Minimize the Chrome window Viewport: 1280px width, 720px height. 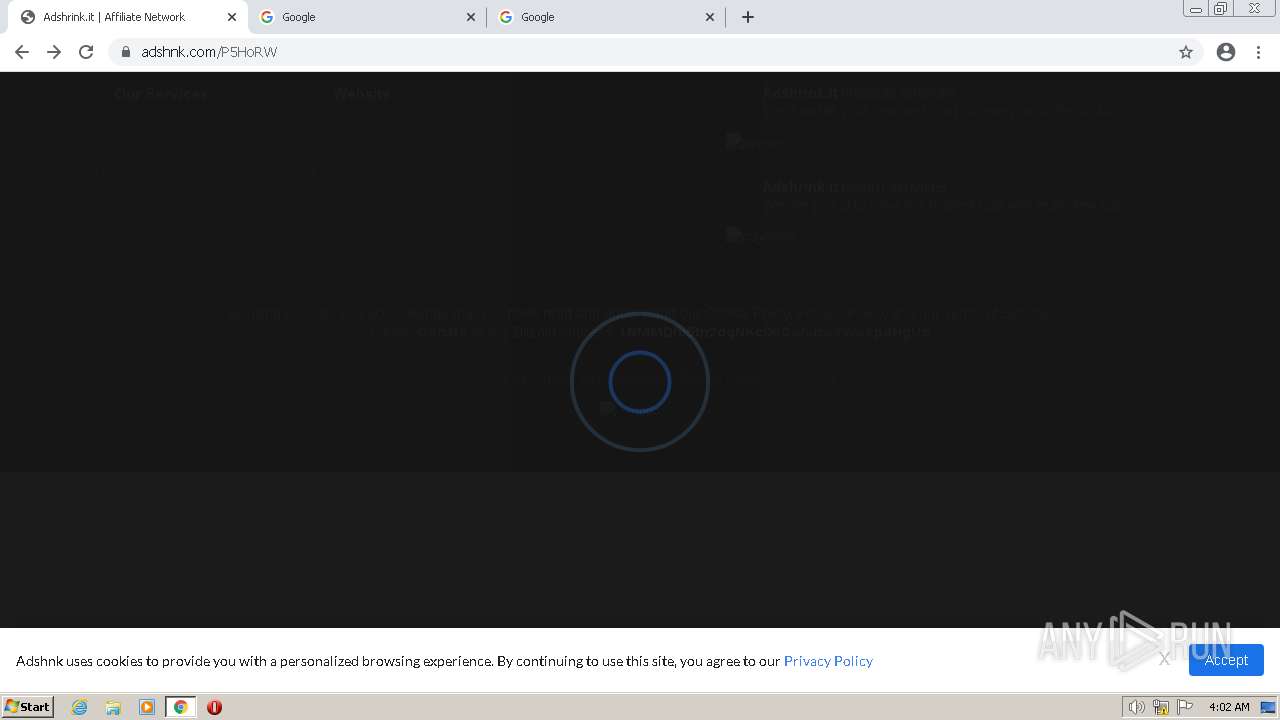(1195, 9)
